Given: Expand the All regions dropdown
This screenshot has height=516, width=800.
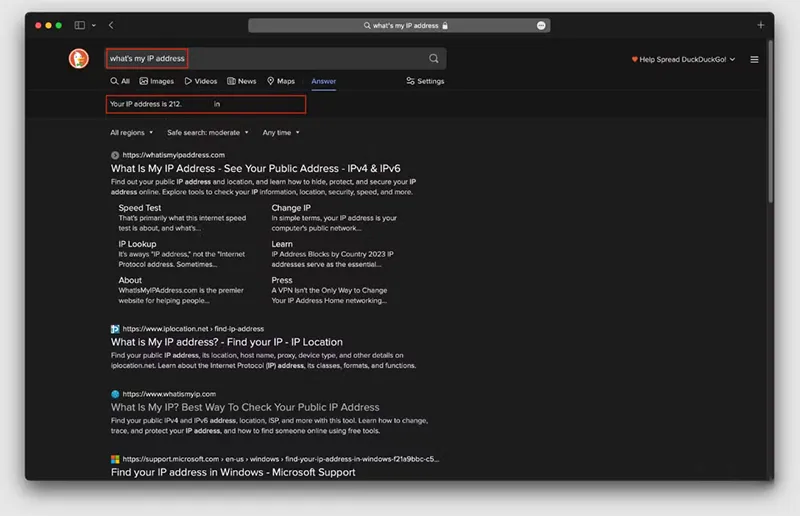Looking at the screenshot, I should 131,132.
